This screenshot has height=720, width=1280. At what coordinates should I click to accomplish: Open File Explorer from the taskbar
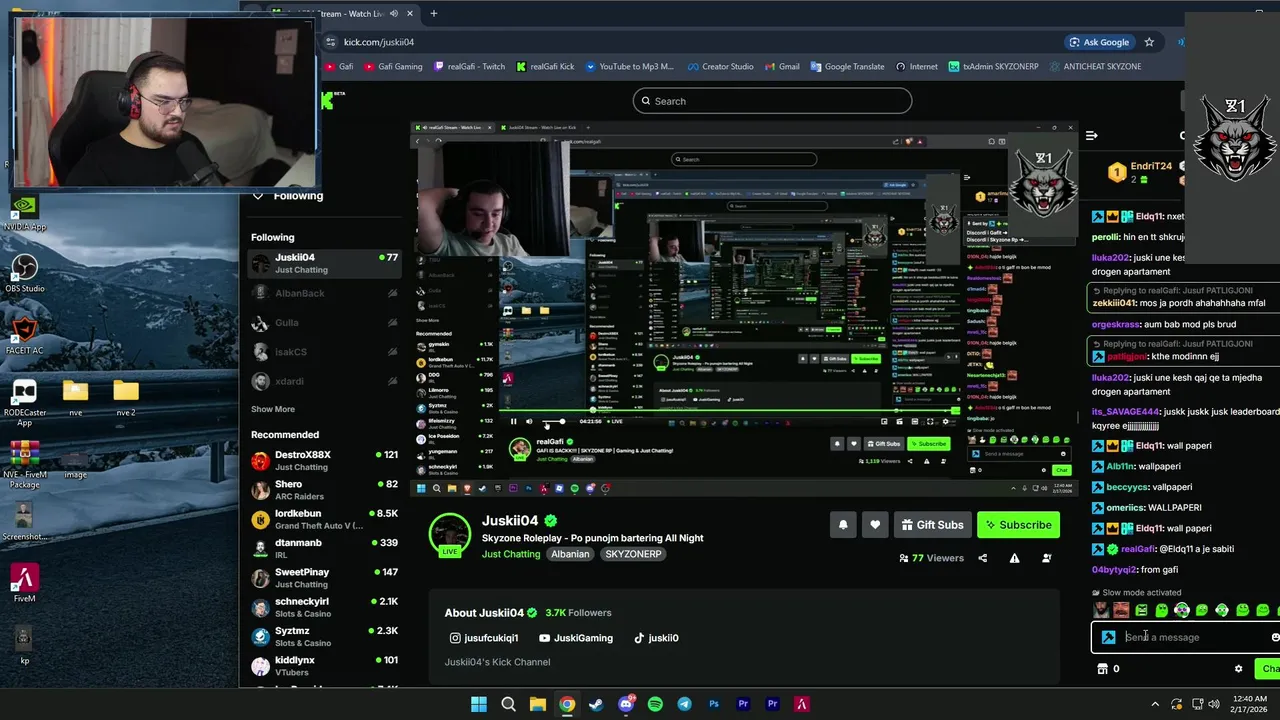(x=537, y=704)
